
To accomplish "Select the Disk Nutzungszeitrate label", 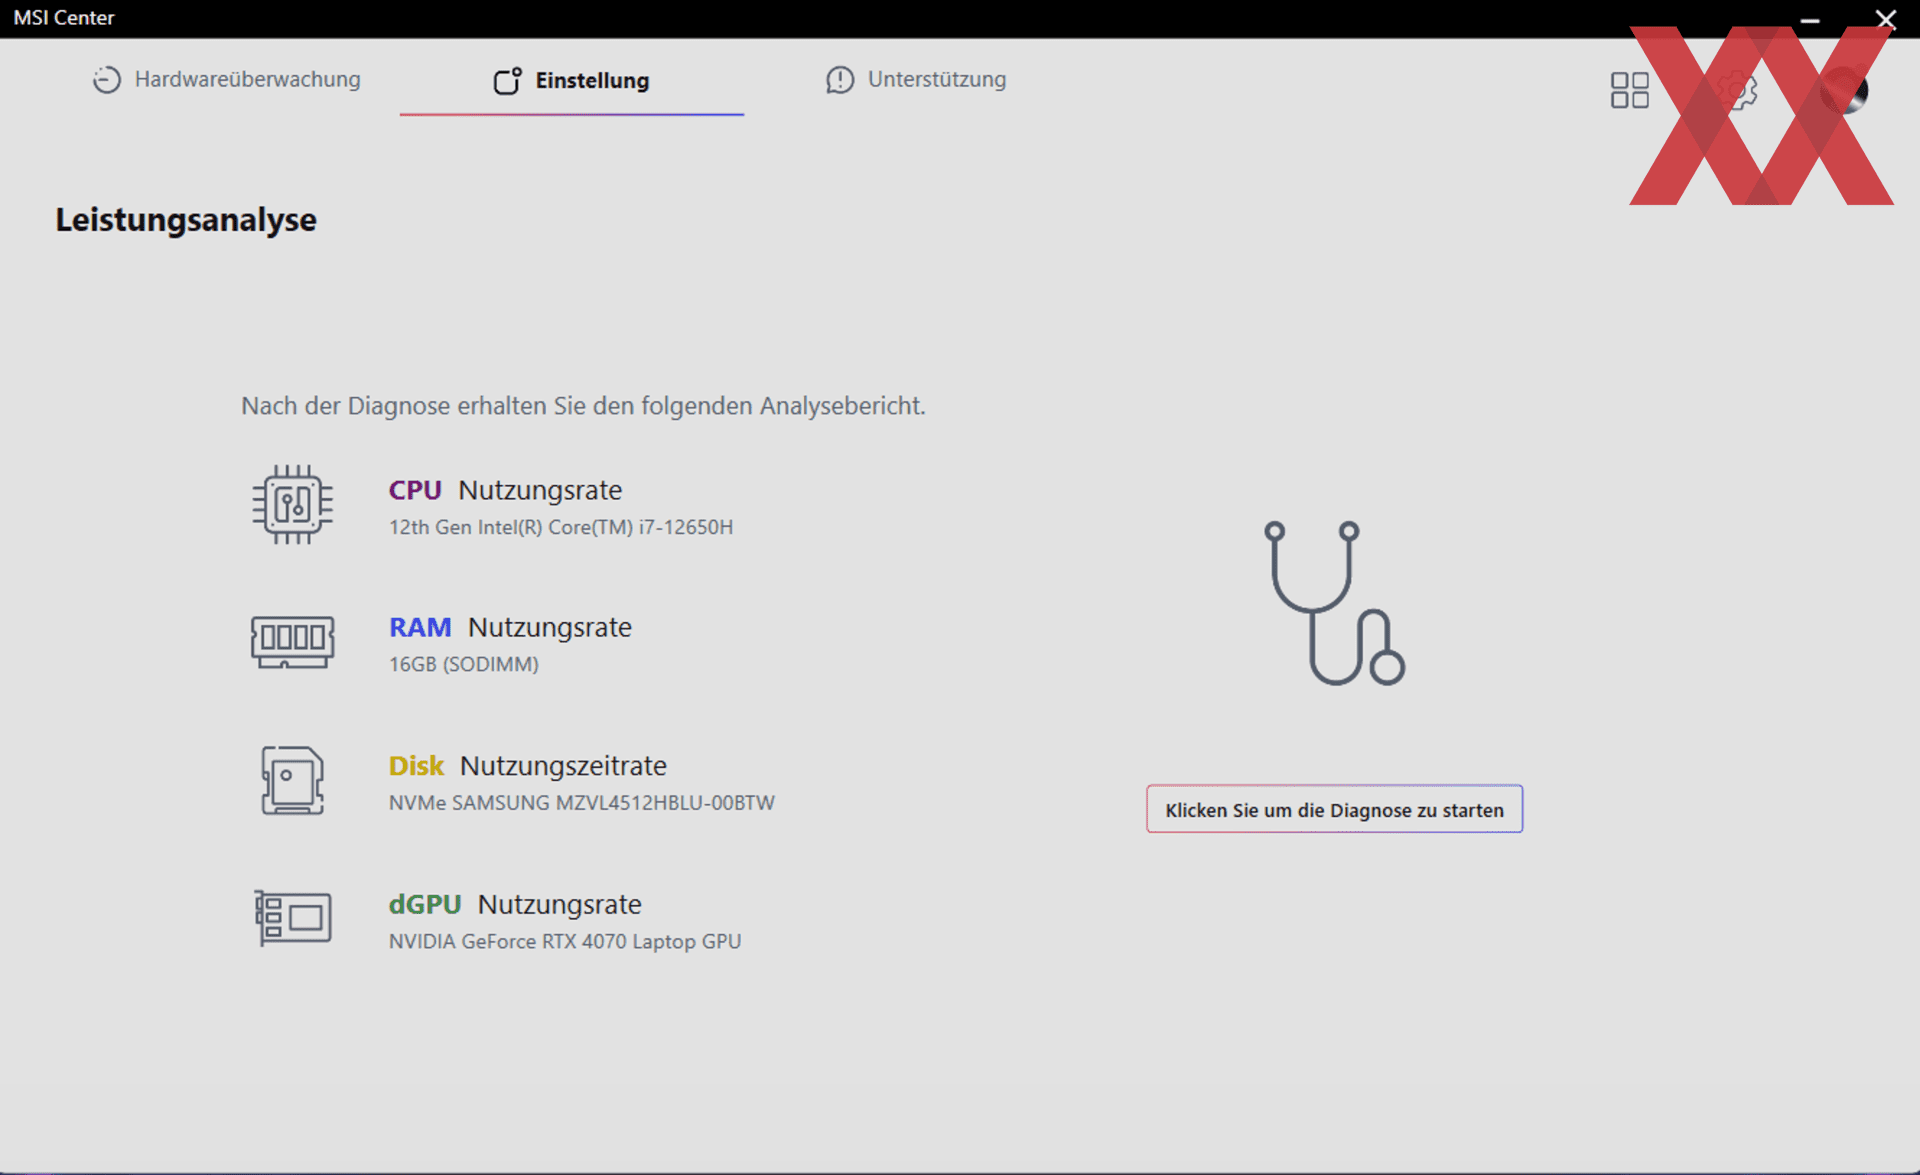I will click(527, 765).
